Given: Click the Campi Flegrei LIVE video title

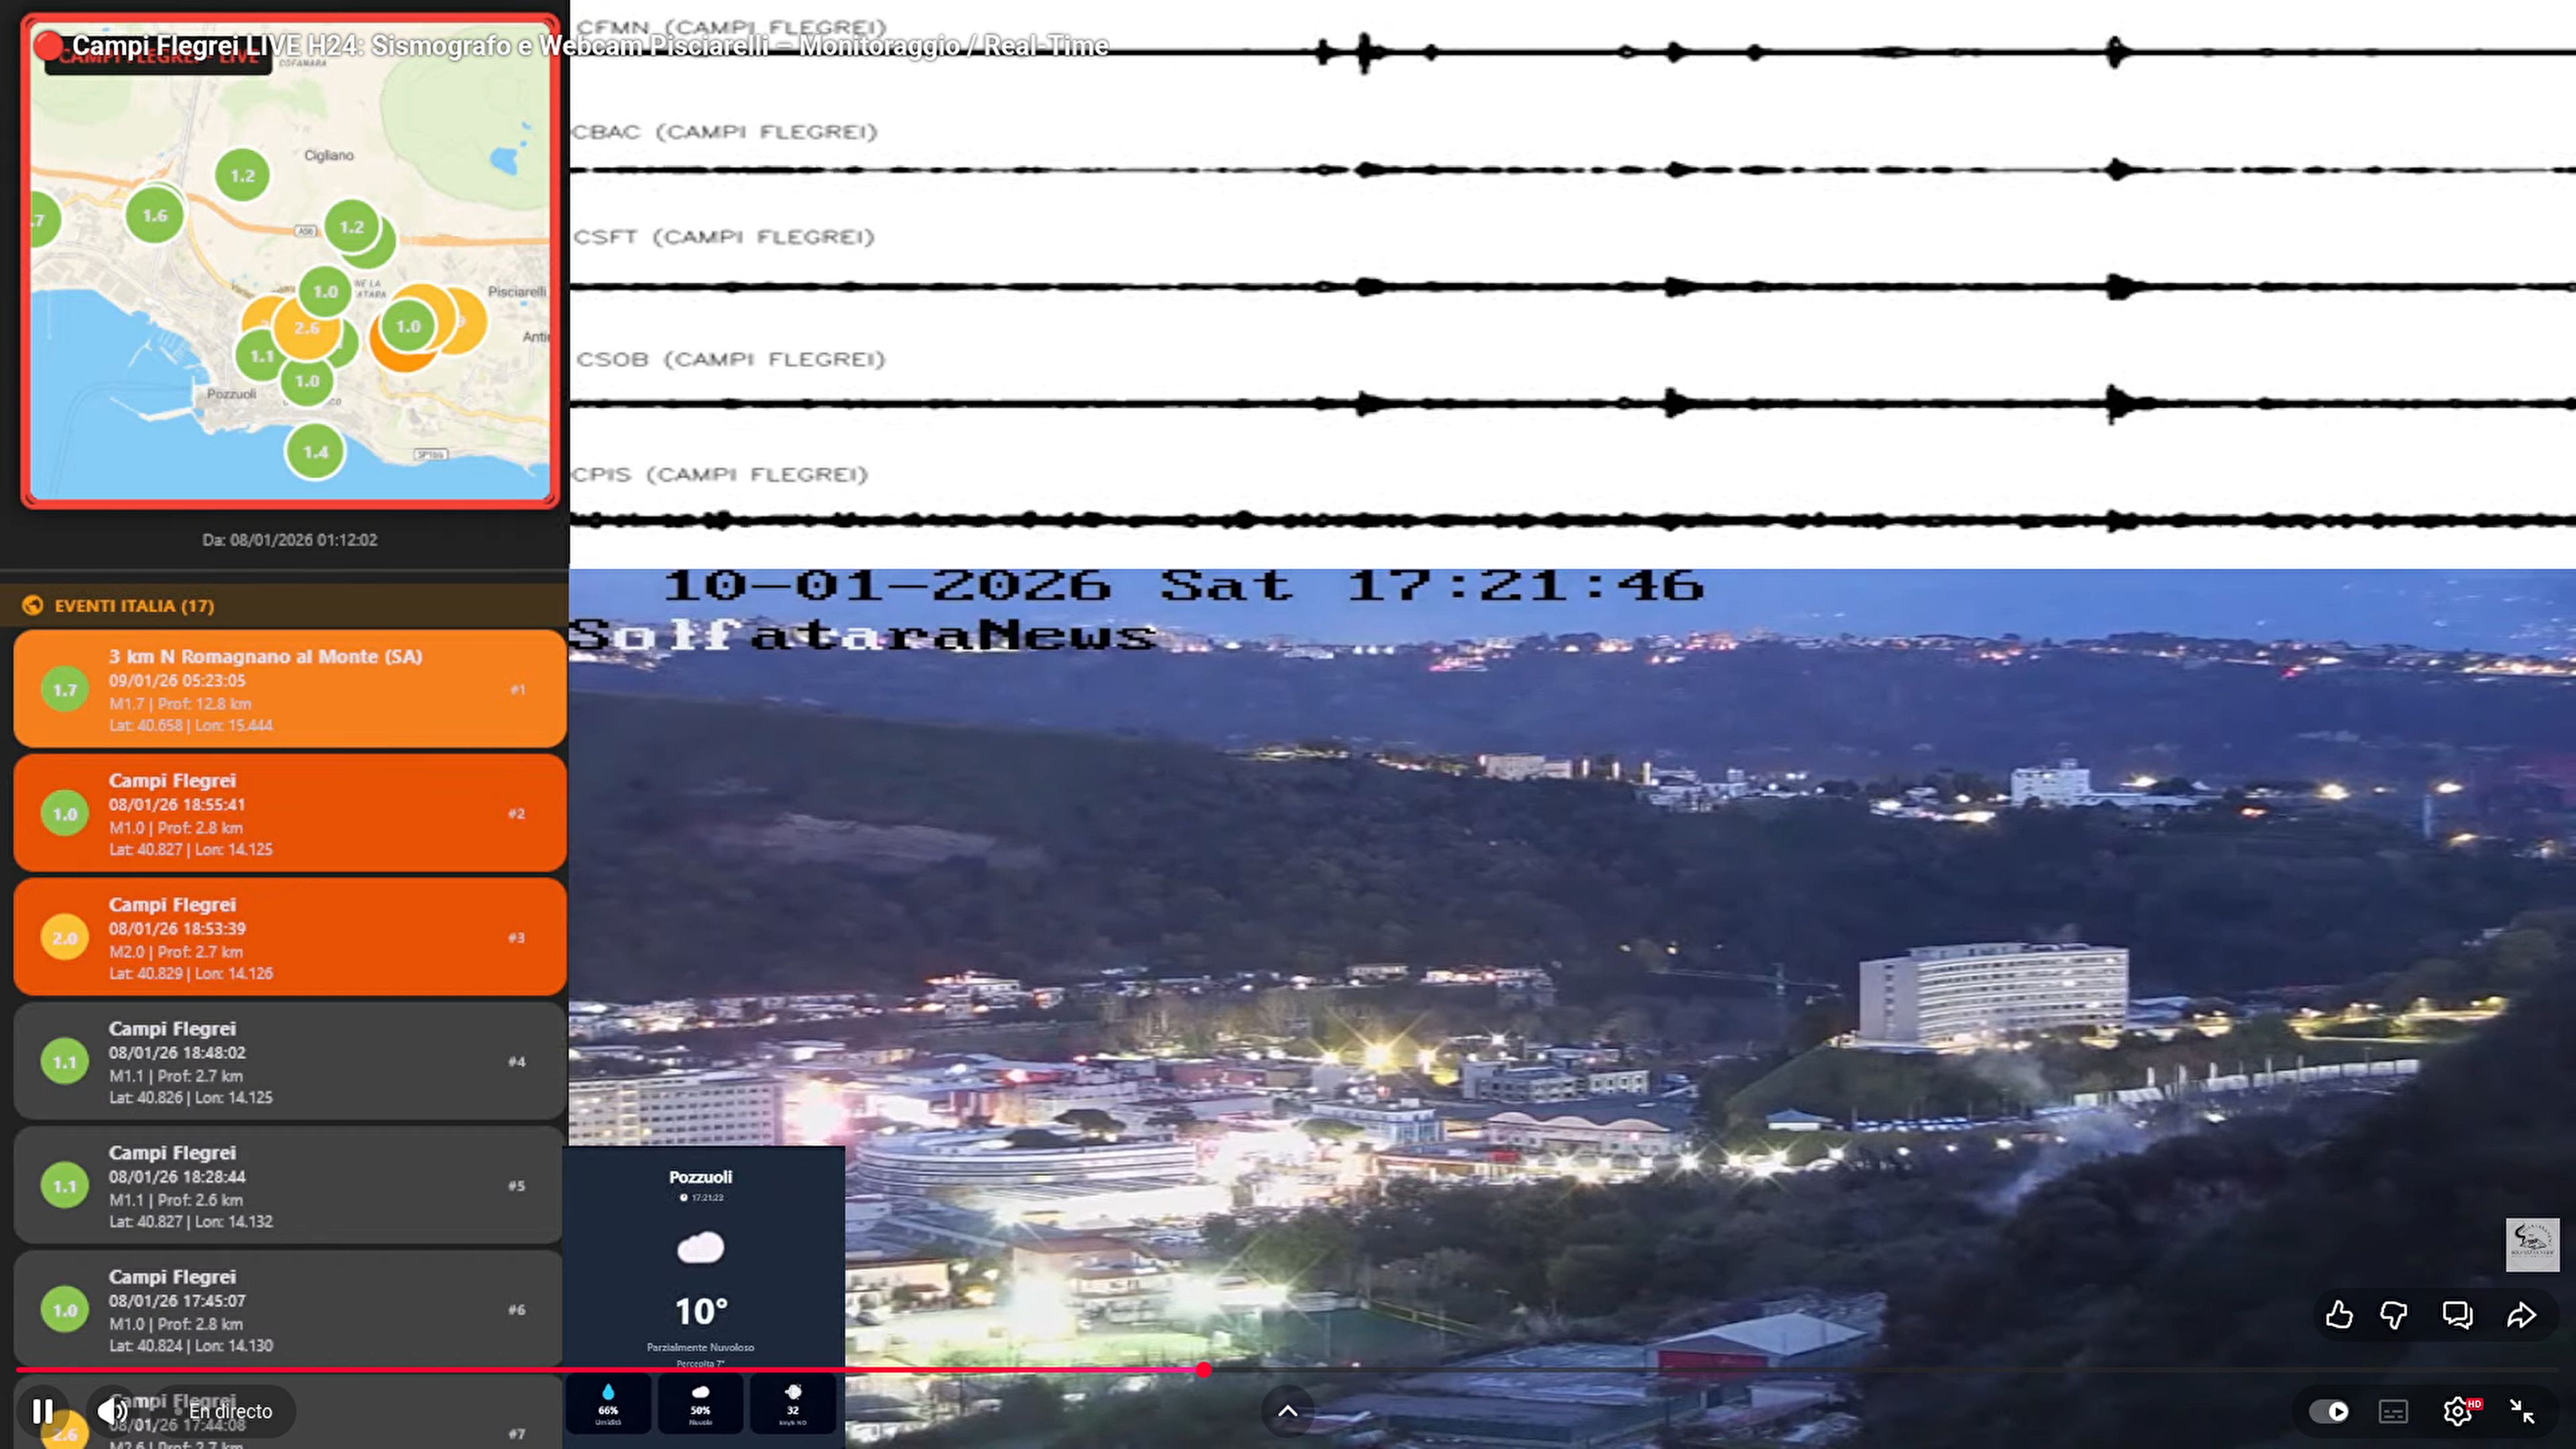Looking at the screenshot, I should click(590, 46).
